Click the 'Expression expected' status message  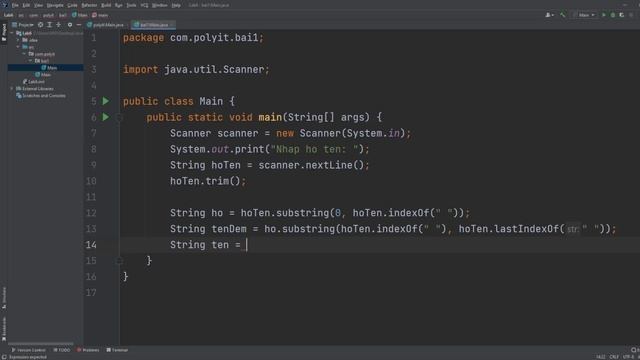28,357
